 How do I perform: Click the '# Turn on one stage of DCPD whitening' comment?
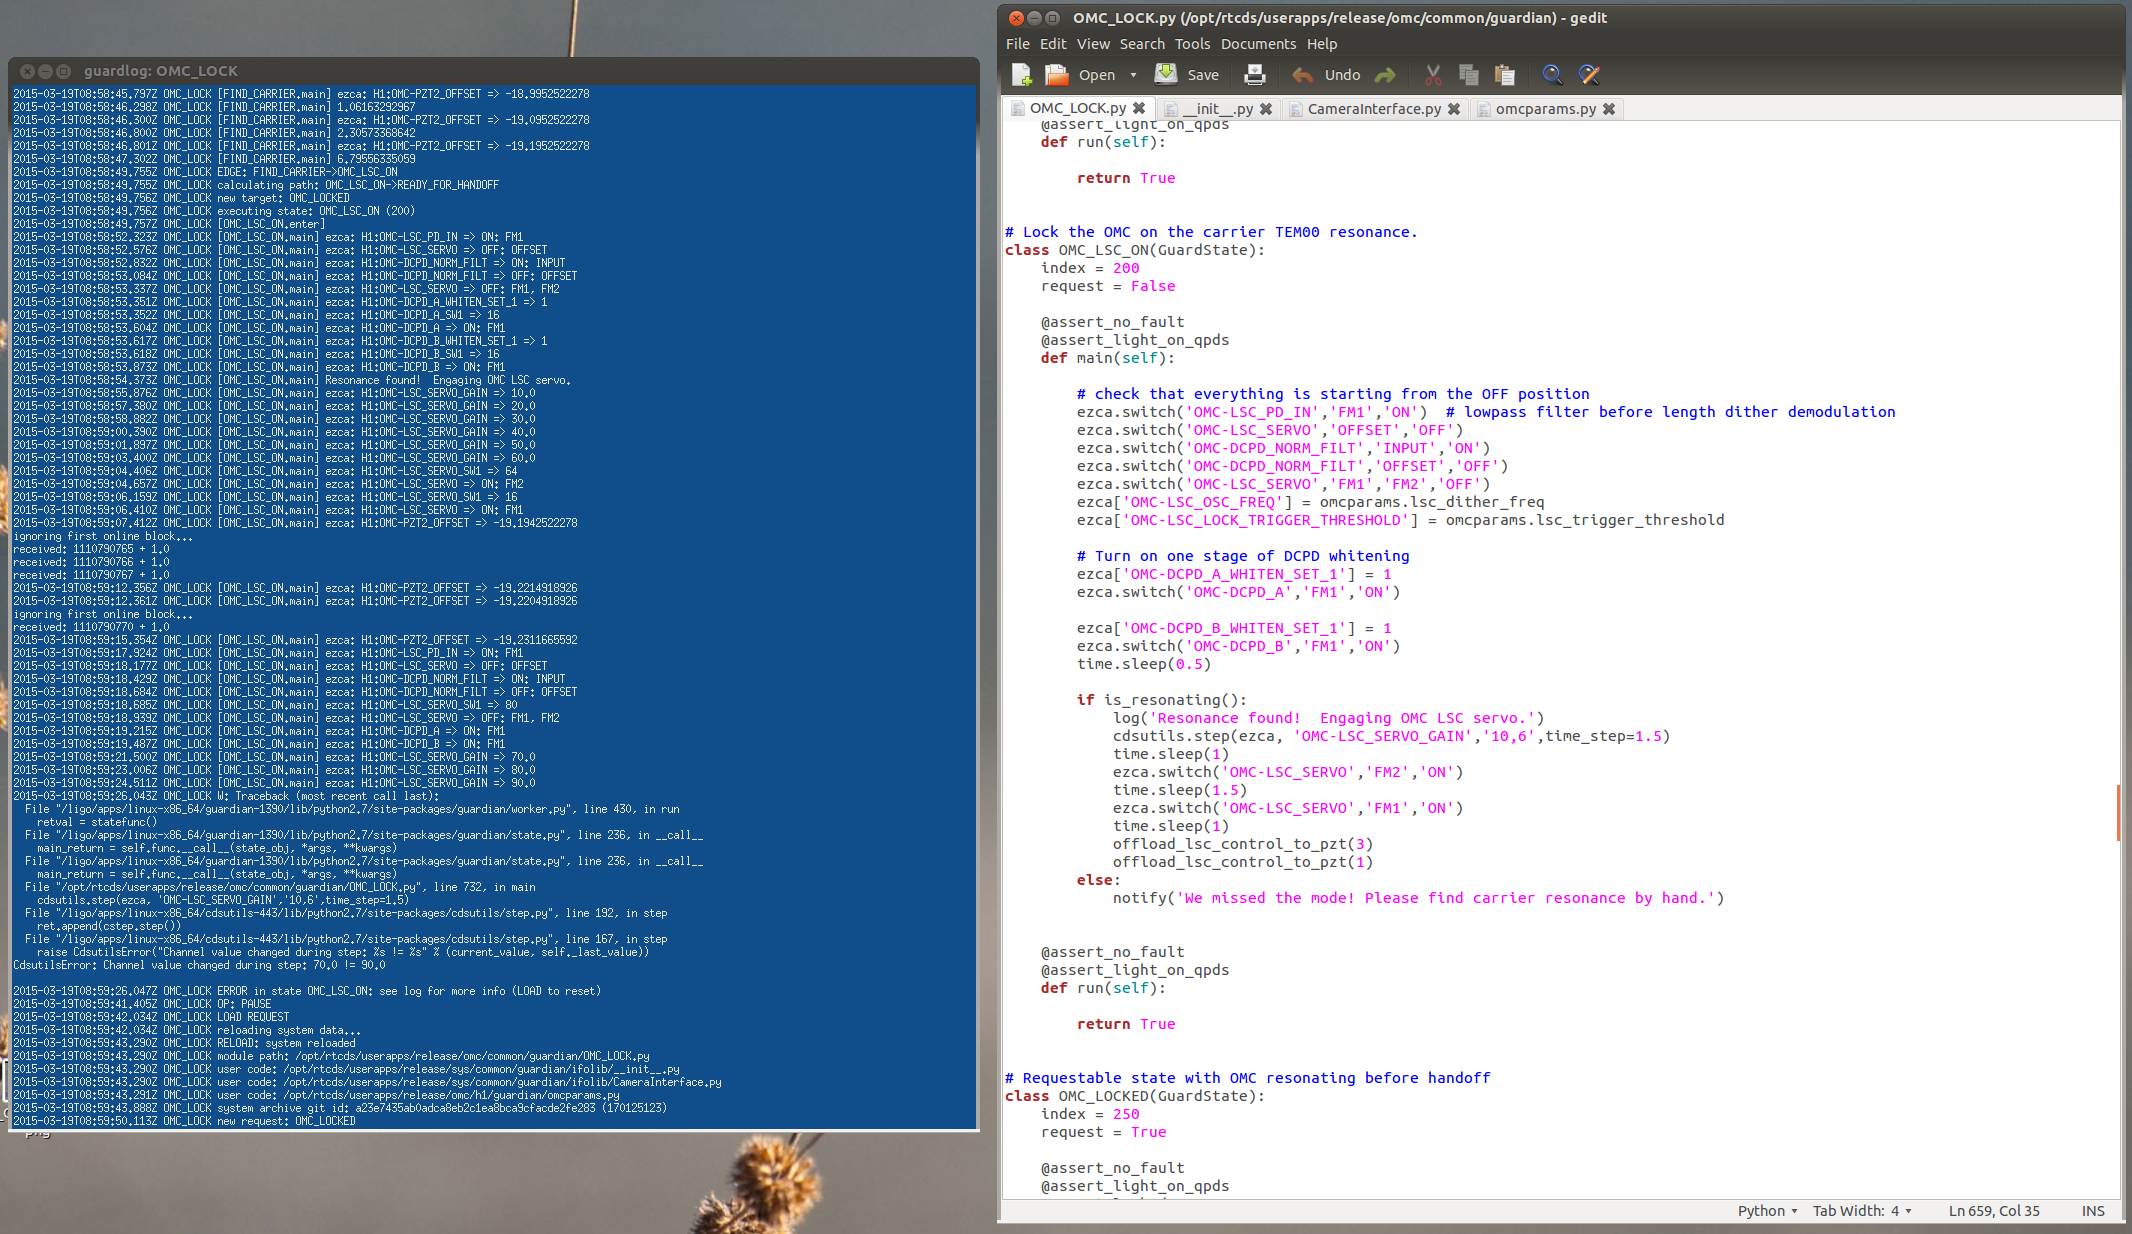(x=1242, y=556)
